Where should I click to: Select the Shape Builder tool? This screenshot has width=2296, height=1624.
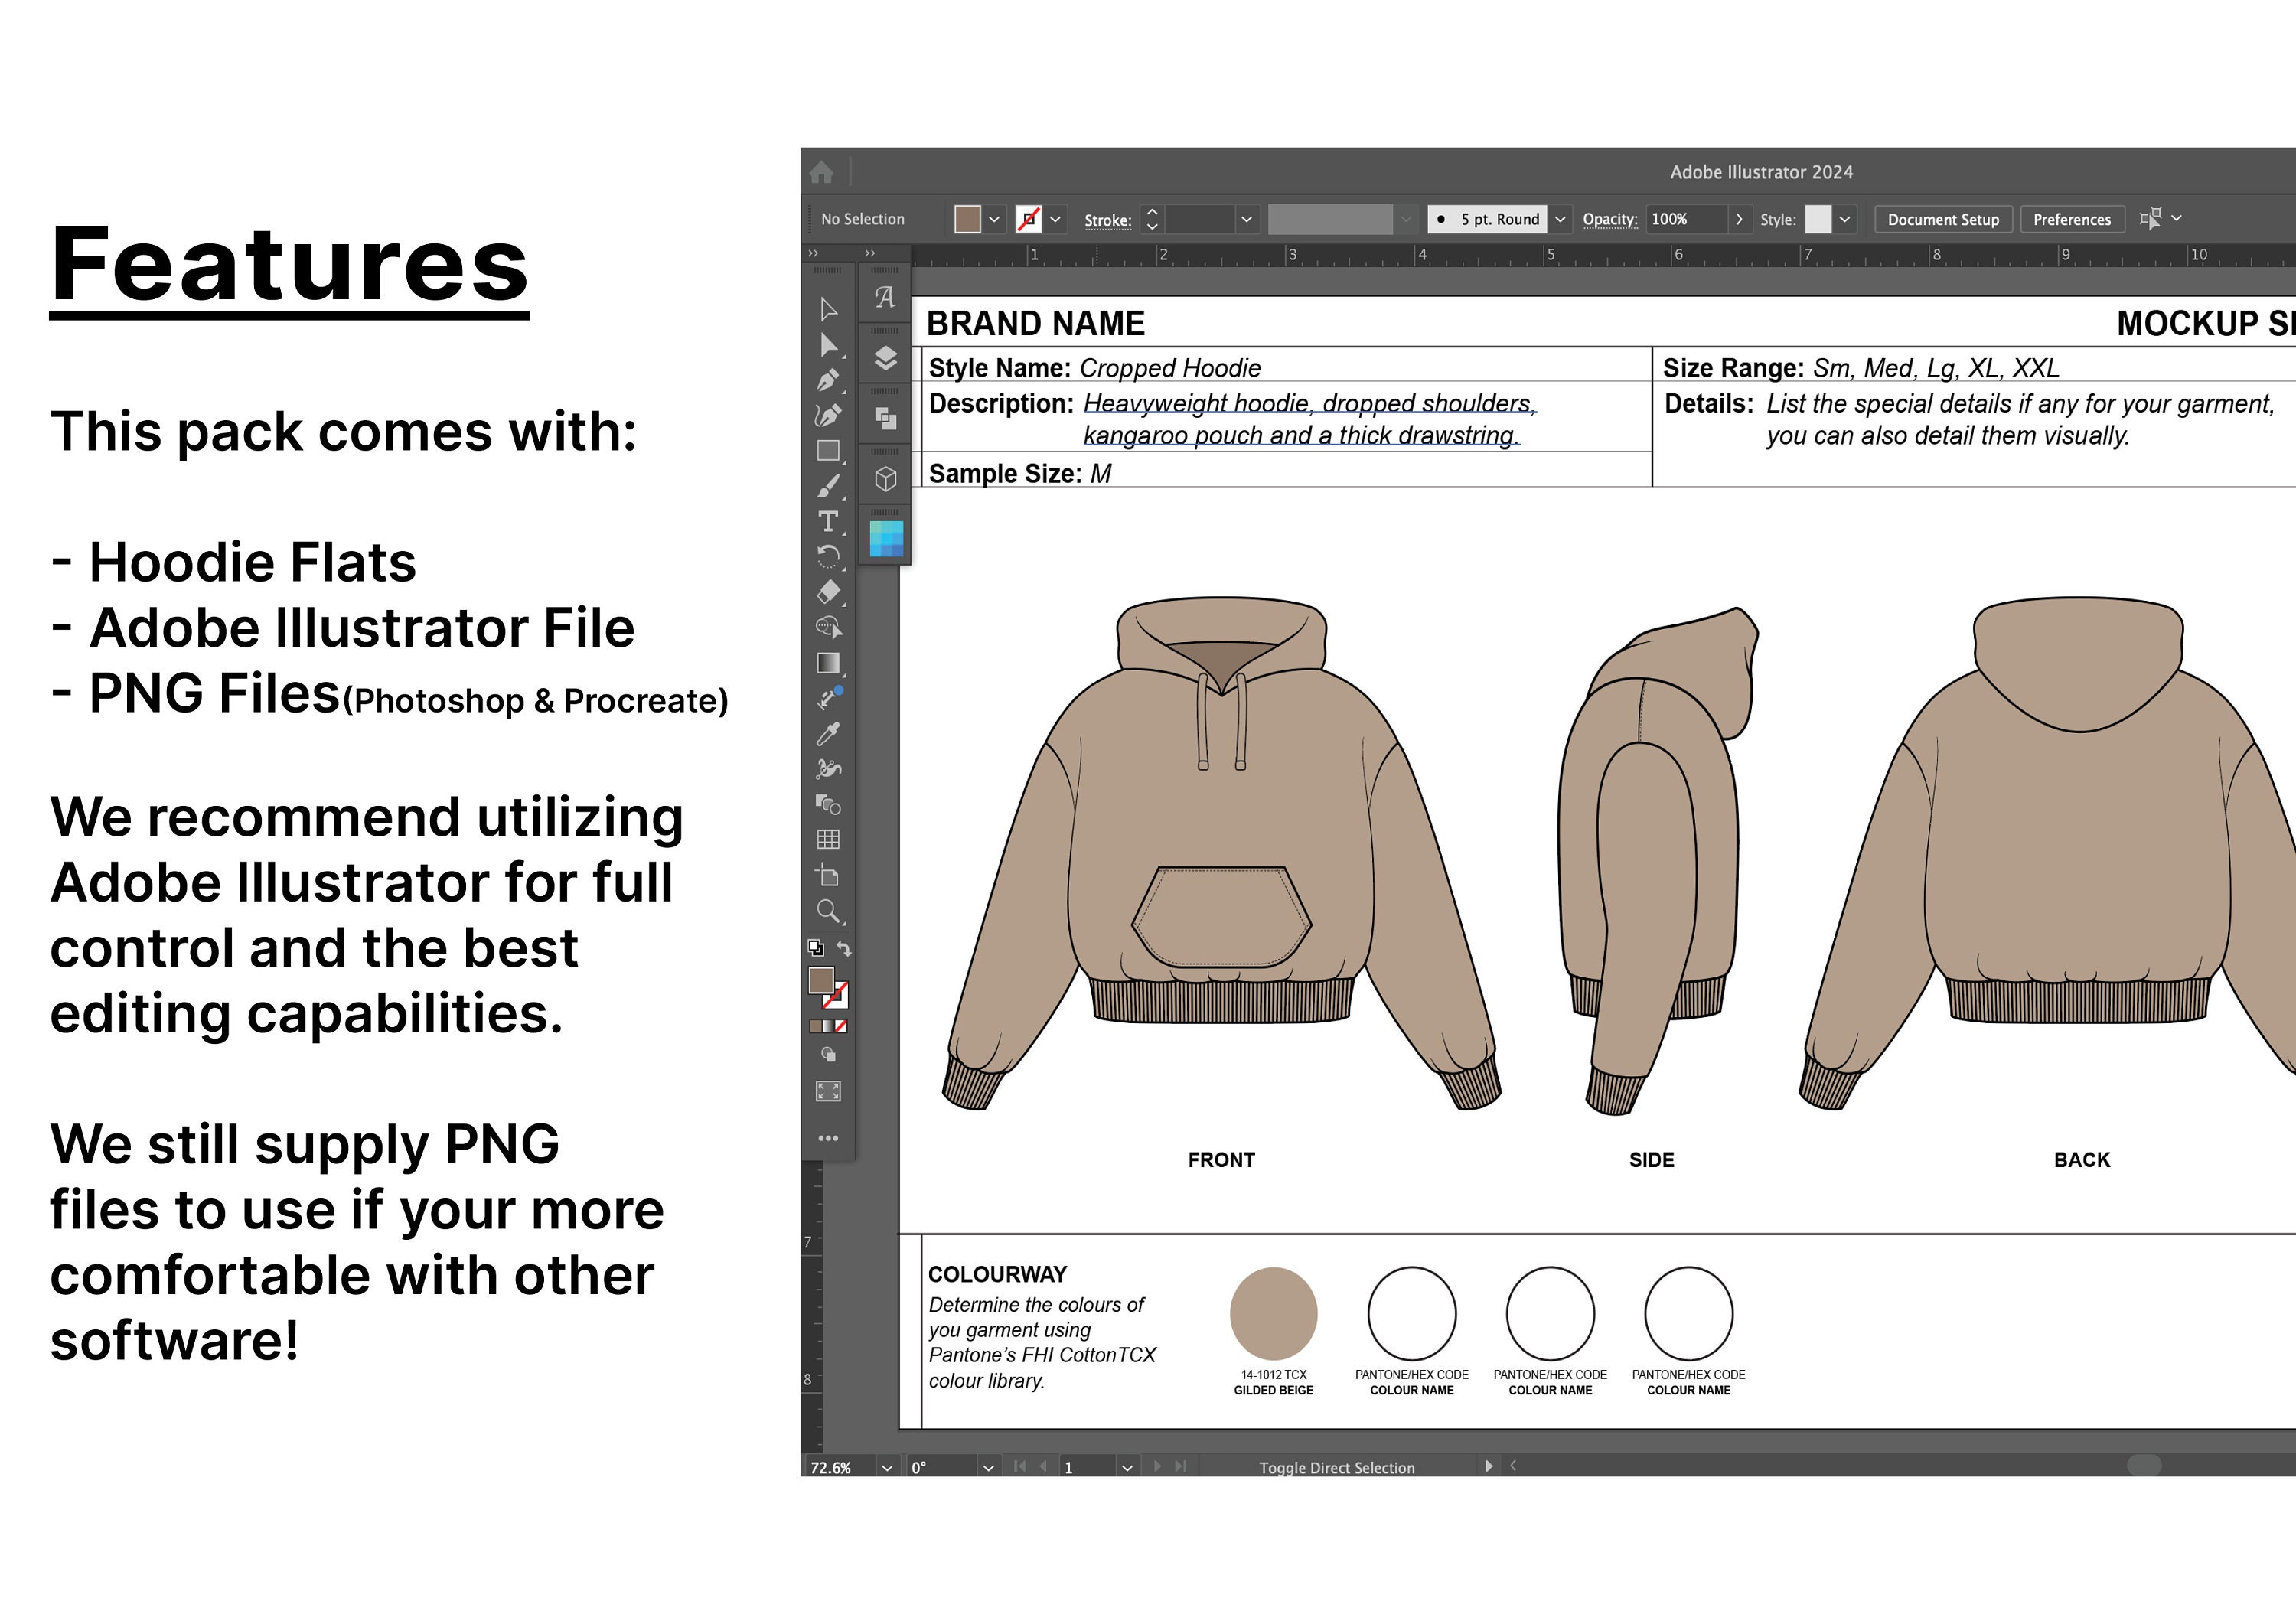pos(828,627)
